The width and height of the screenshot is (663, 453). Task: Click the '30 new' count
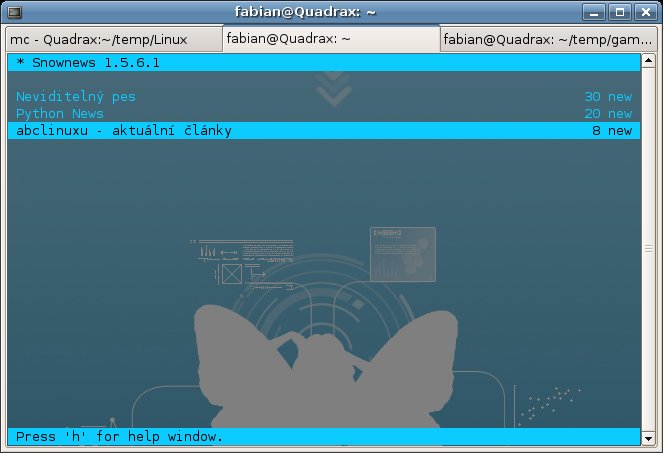(x=608, y=96)
